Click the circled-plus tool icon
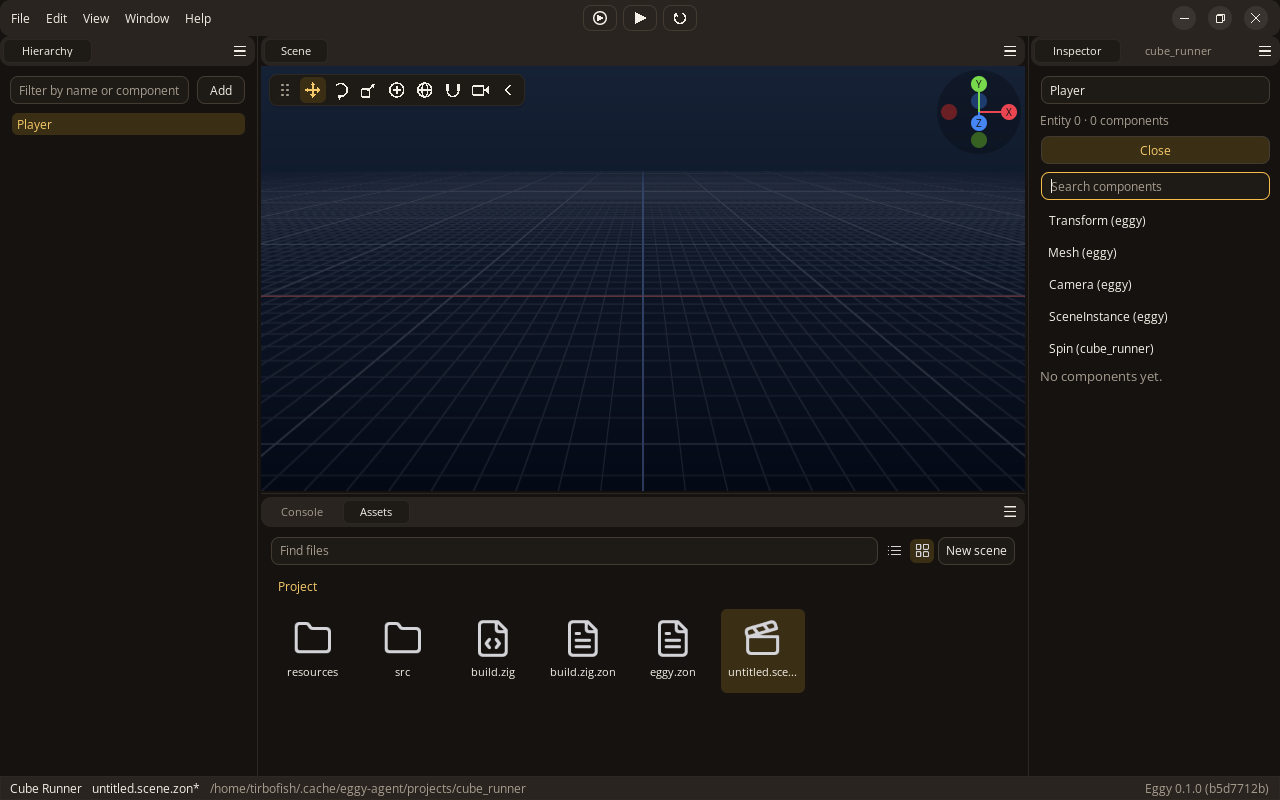 397,90
